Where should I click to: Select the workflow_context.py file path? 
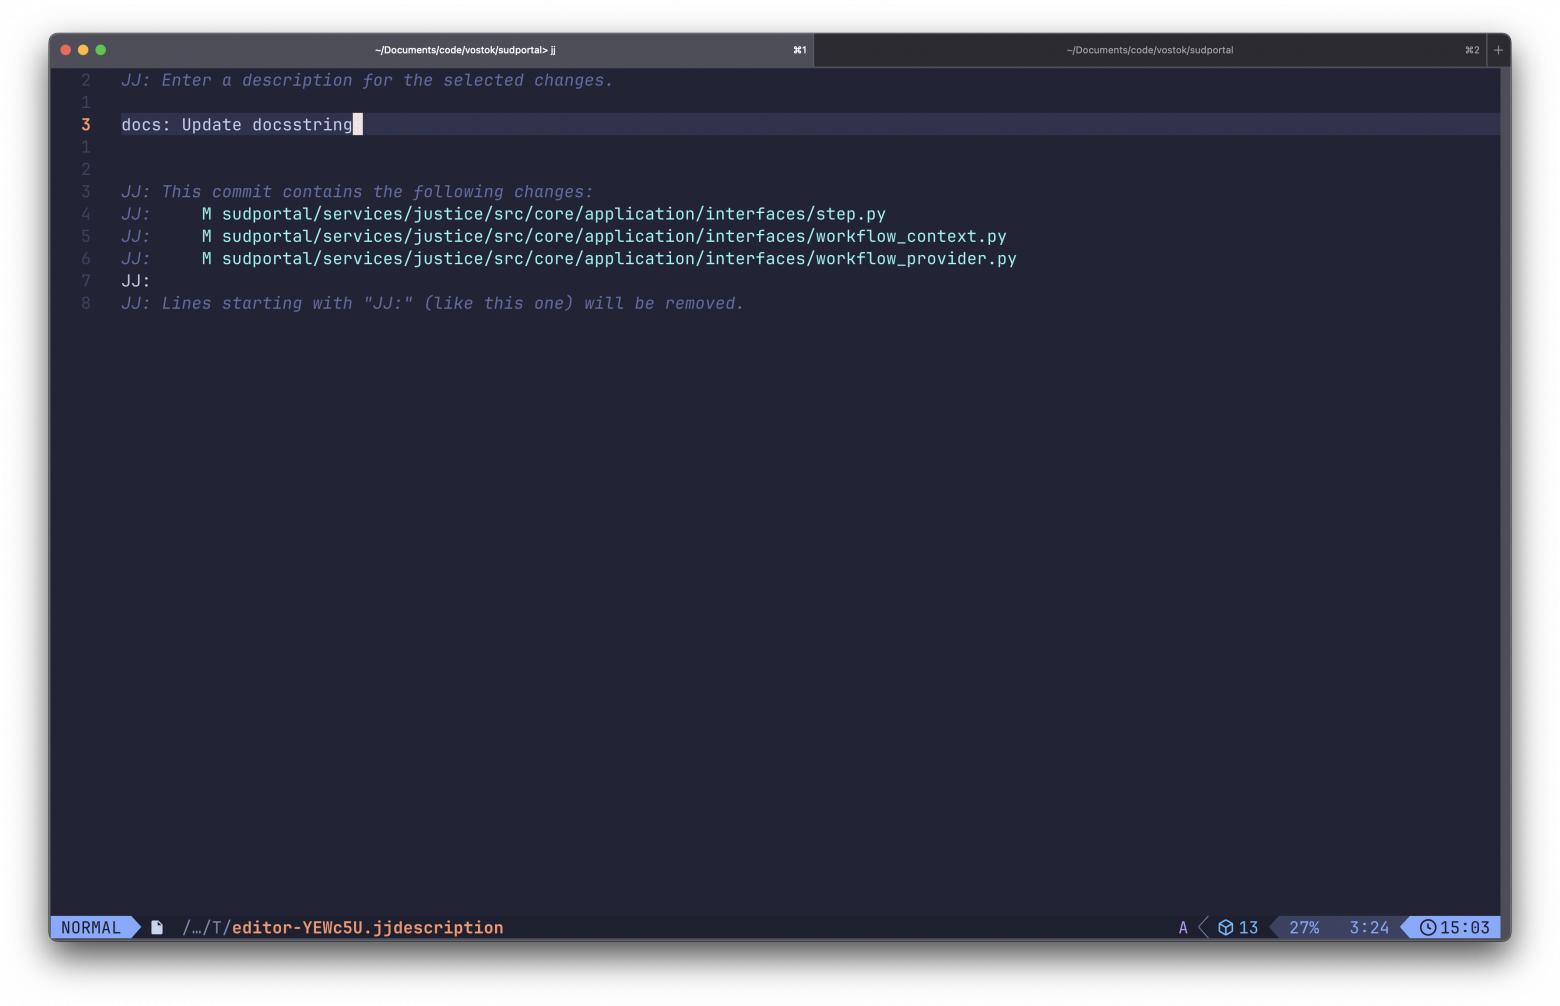tap(614, 237)
